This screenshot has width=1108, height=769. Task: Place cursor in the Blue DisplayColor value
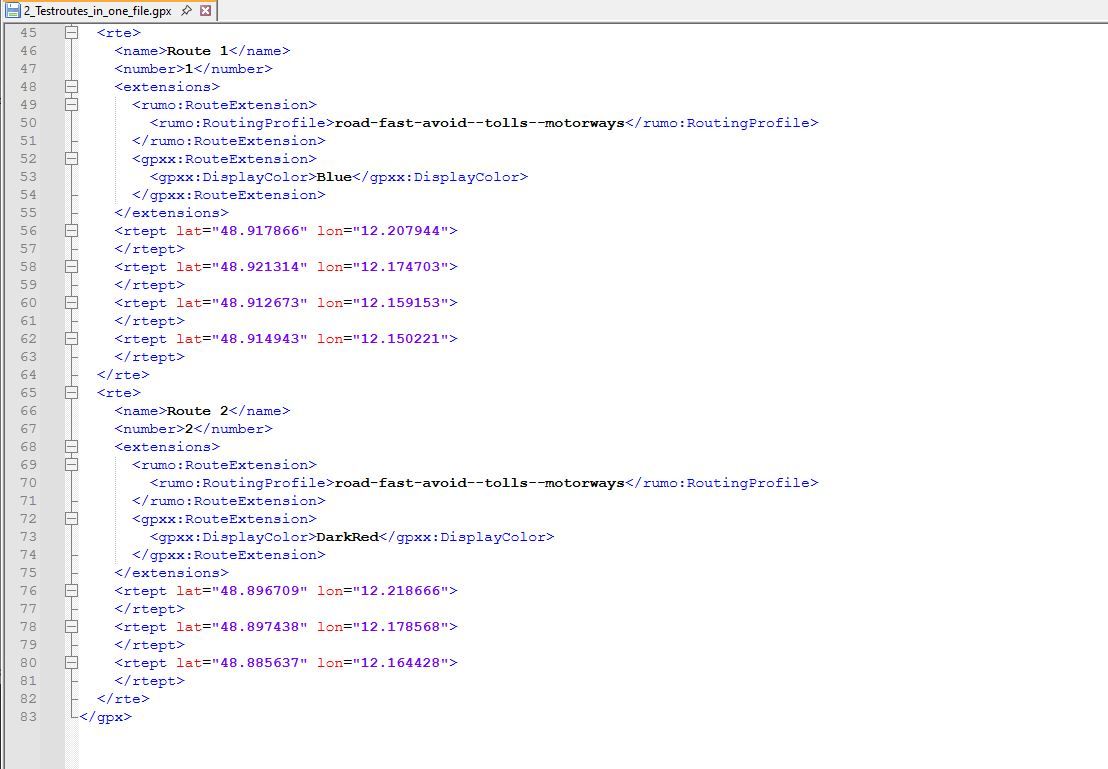tap(334, 177)
